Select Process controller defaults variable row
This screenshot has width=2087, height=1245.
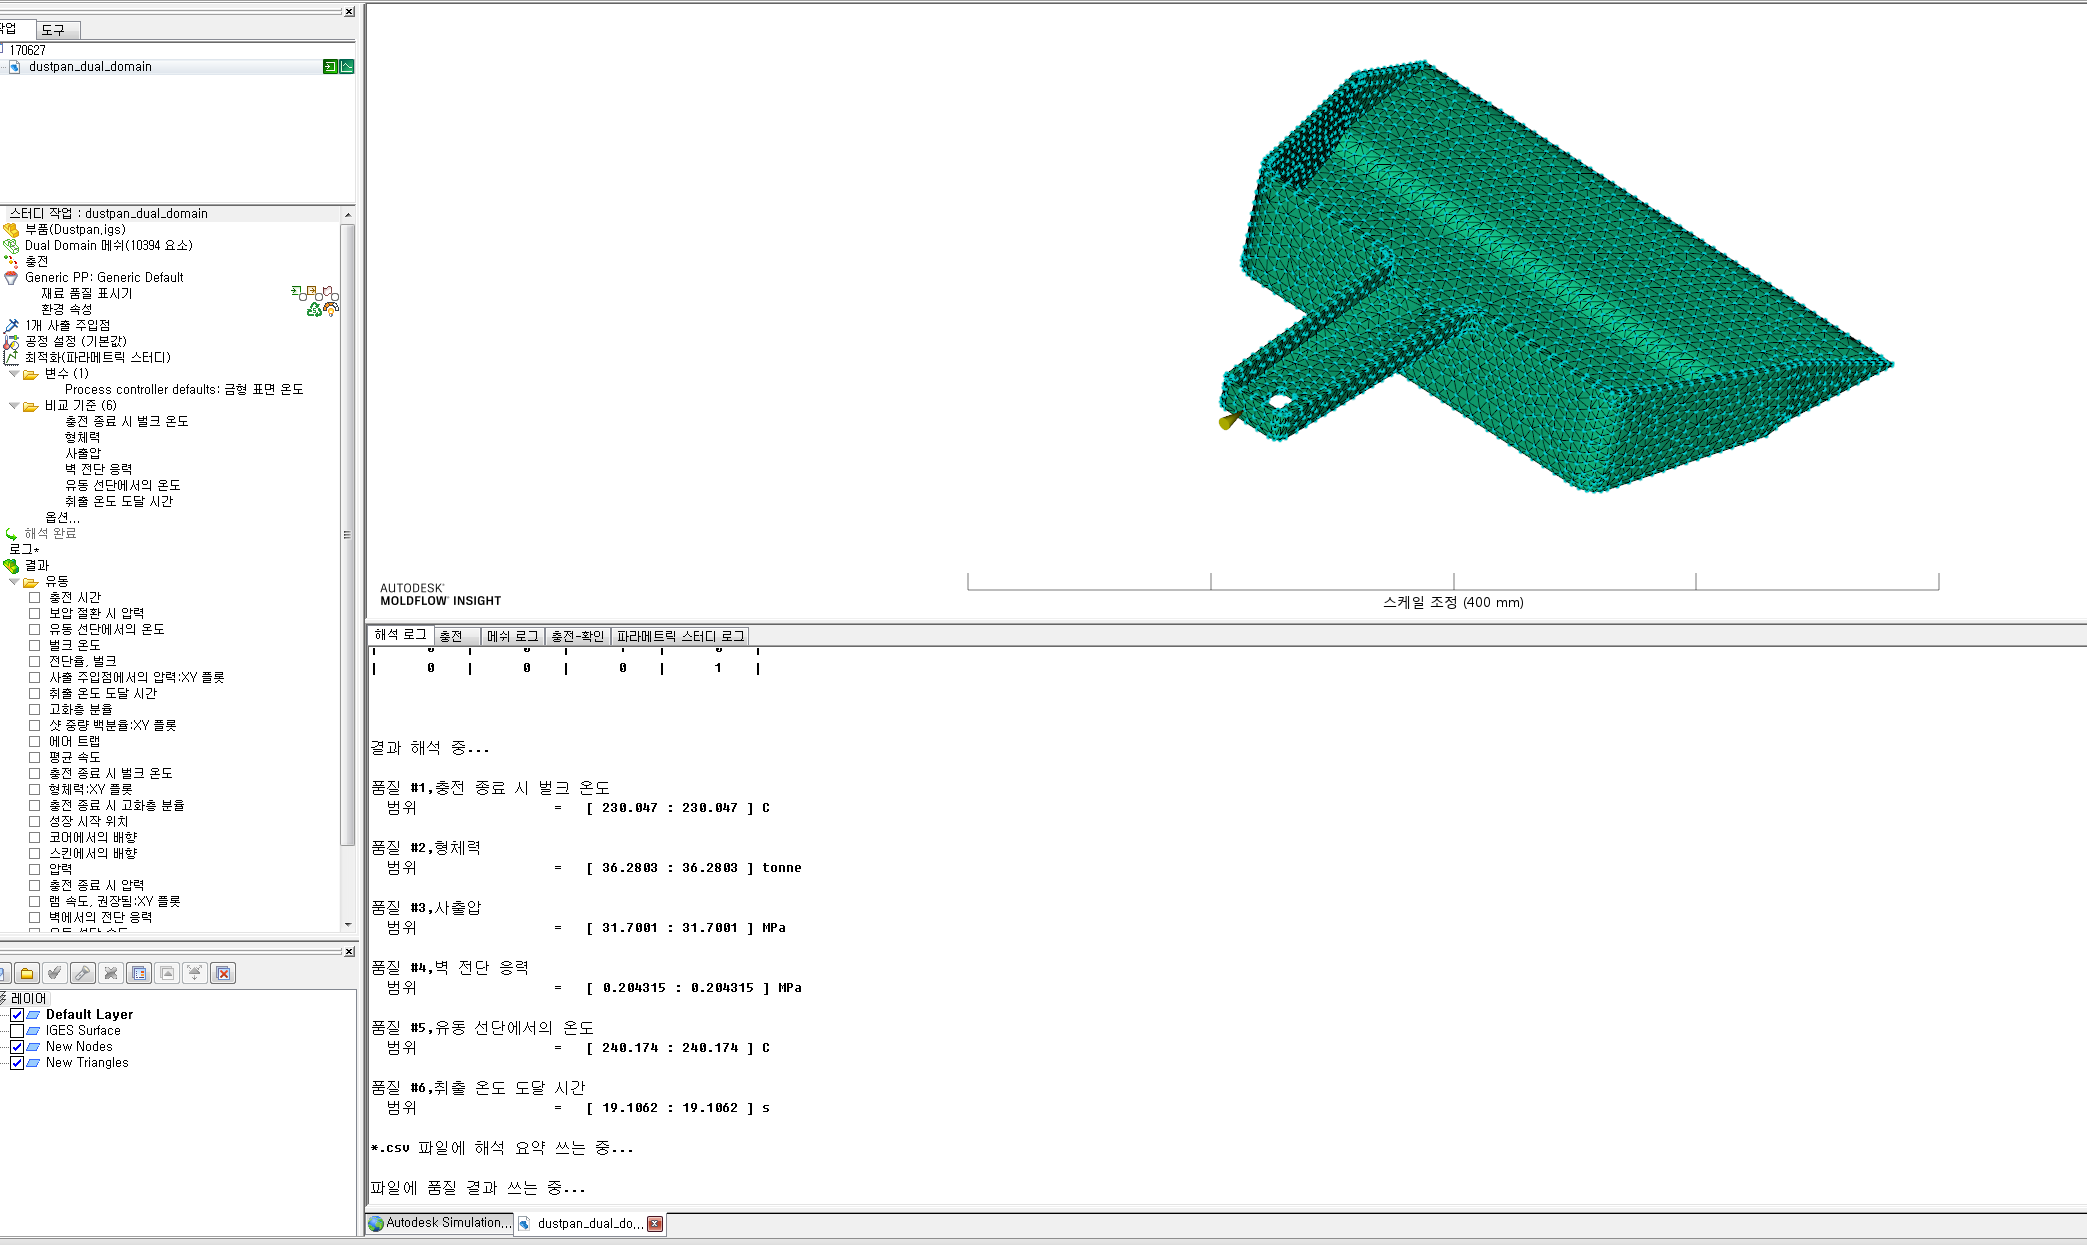(x=184, y=390)
